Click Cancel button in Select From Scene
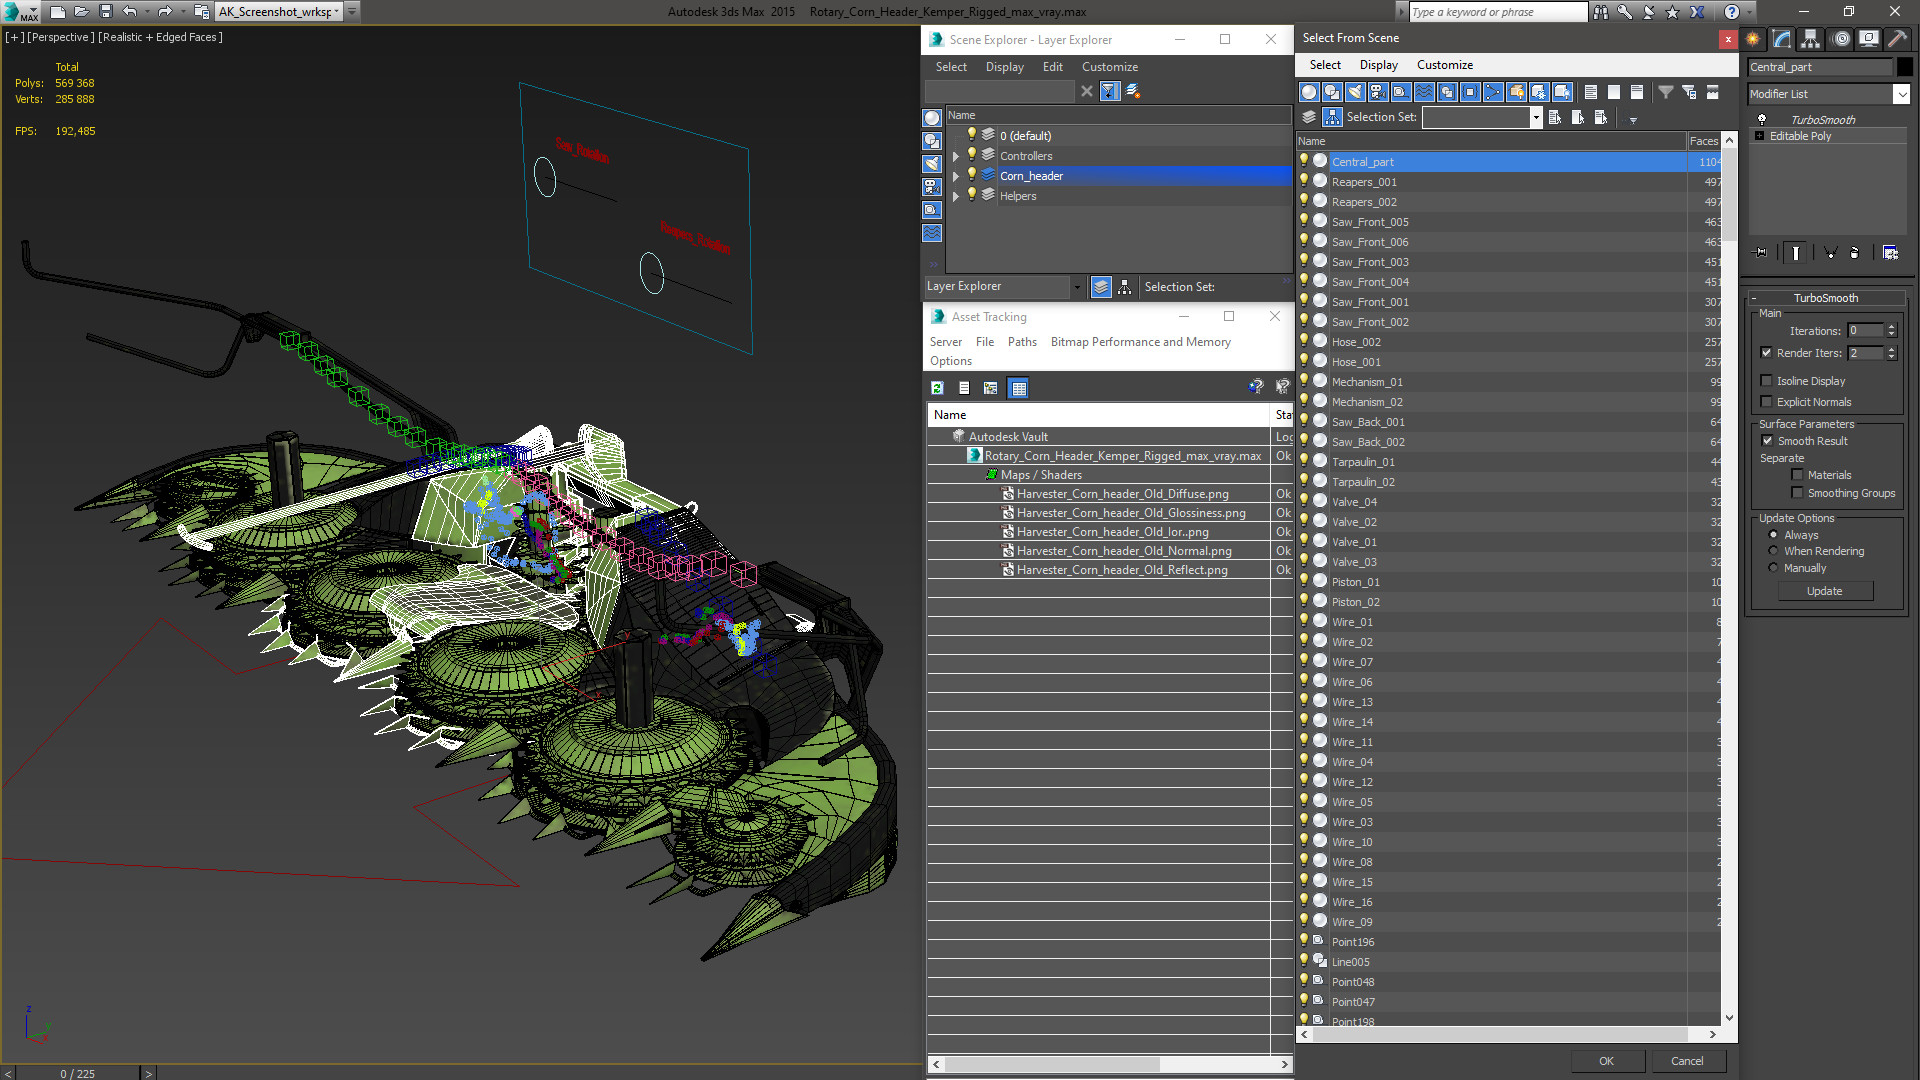Viewport: 1920px width, 1080px height. [x=1687, y=1061]
